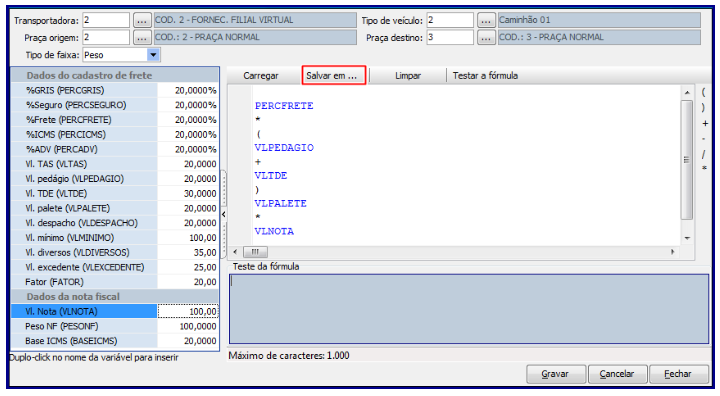Collapse left panel with splitter arrow
This screenshot has height=396, width=720.
point(224,214)
